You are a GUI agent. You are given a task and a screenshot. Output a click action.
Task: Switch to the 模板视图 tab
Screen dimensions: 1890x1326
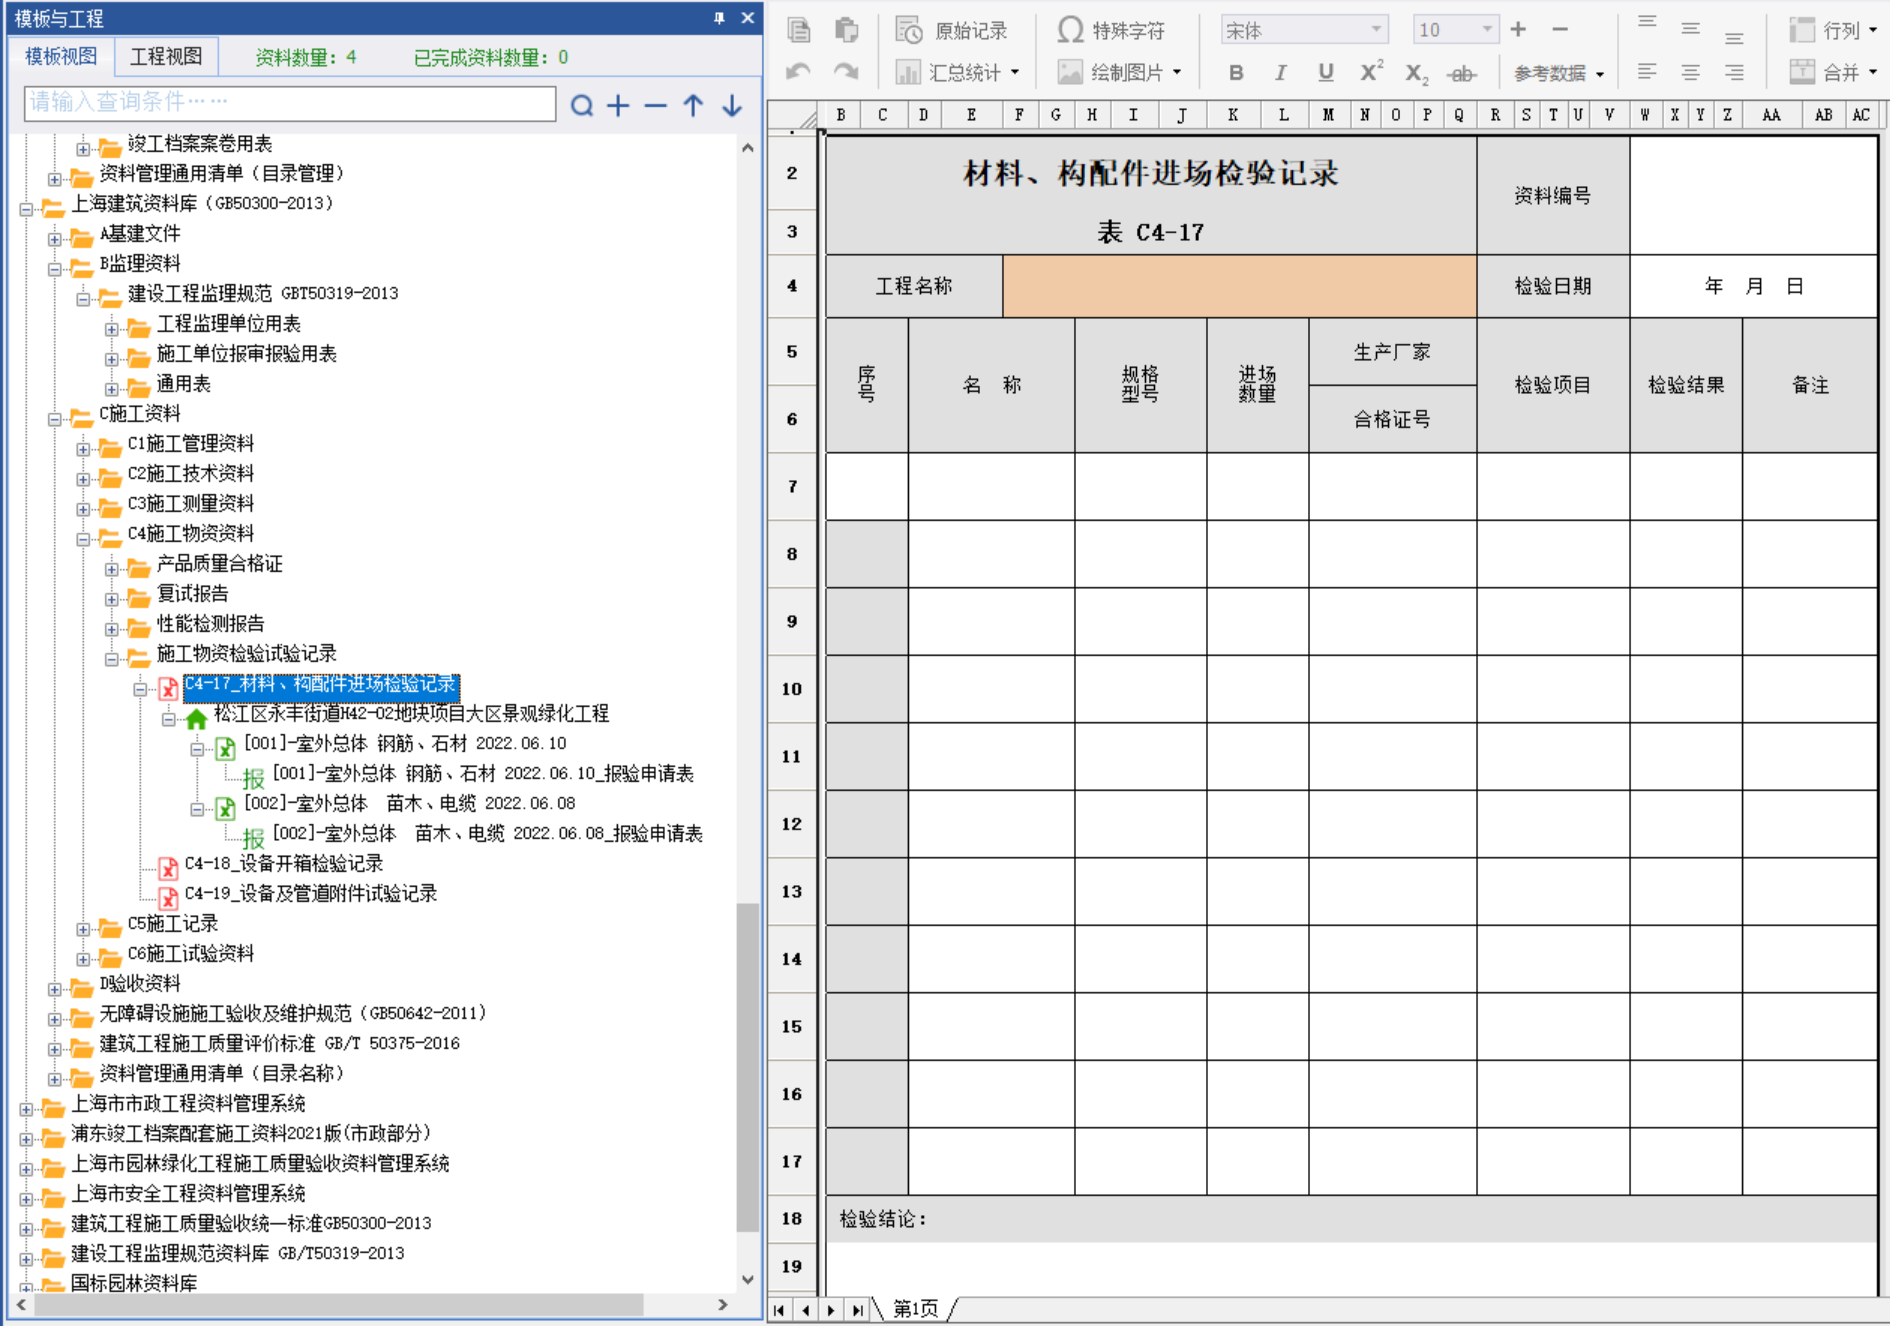pos(61,56)
